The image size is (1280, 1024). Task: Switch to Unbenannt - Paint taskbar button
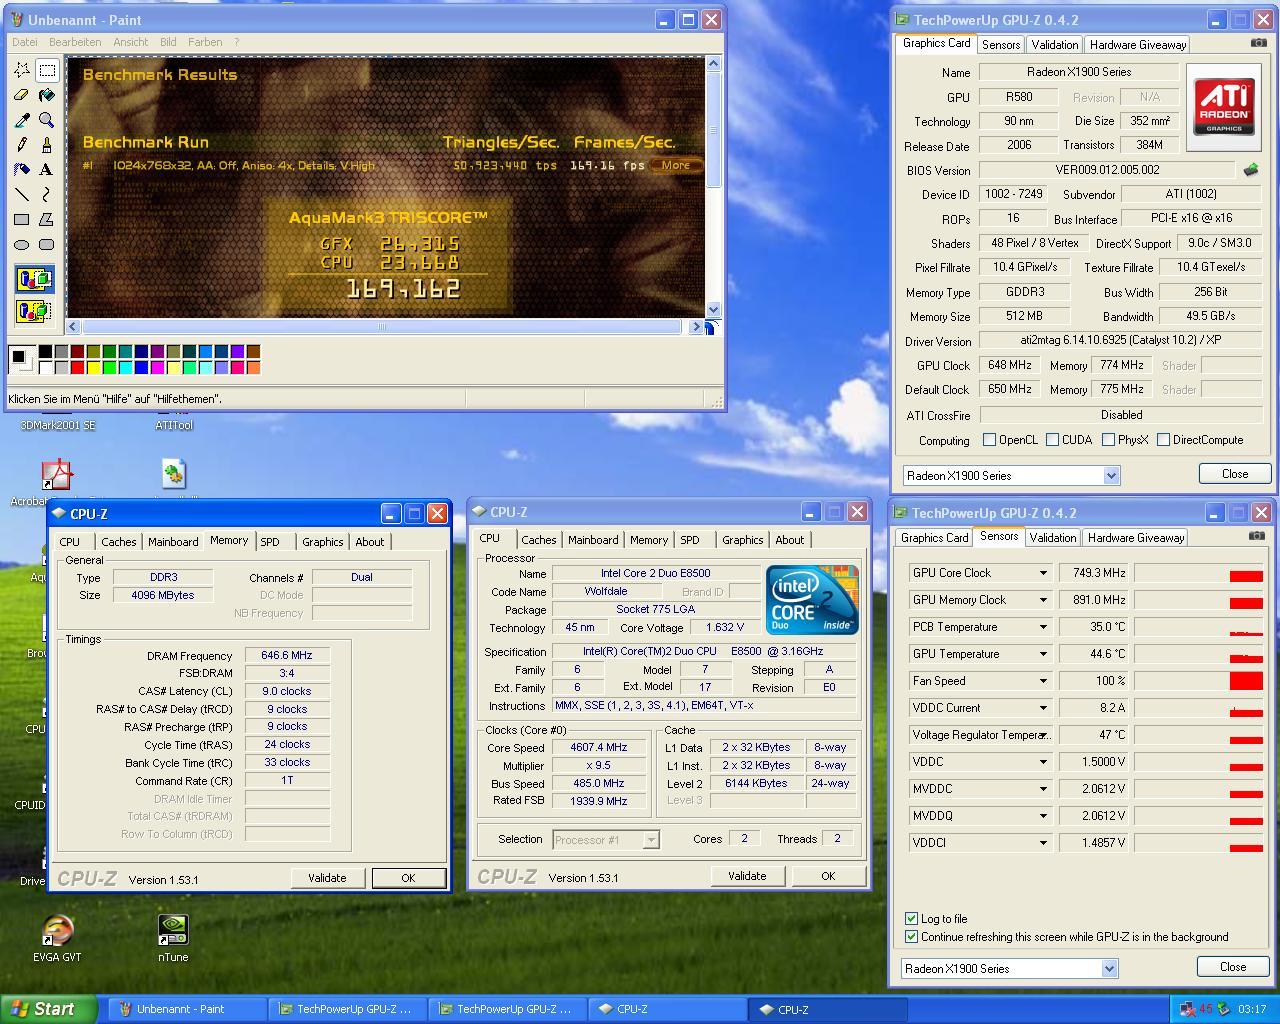pyautogui.click(x=189, y=1009)
